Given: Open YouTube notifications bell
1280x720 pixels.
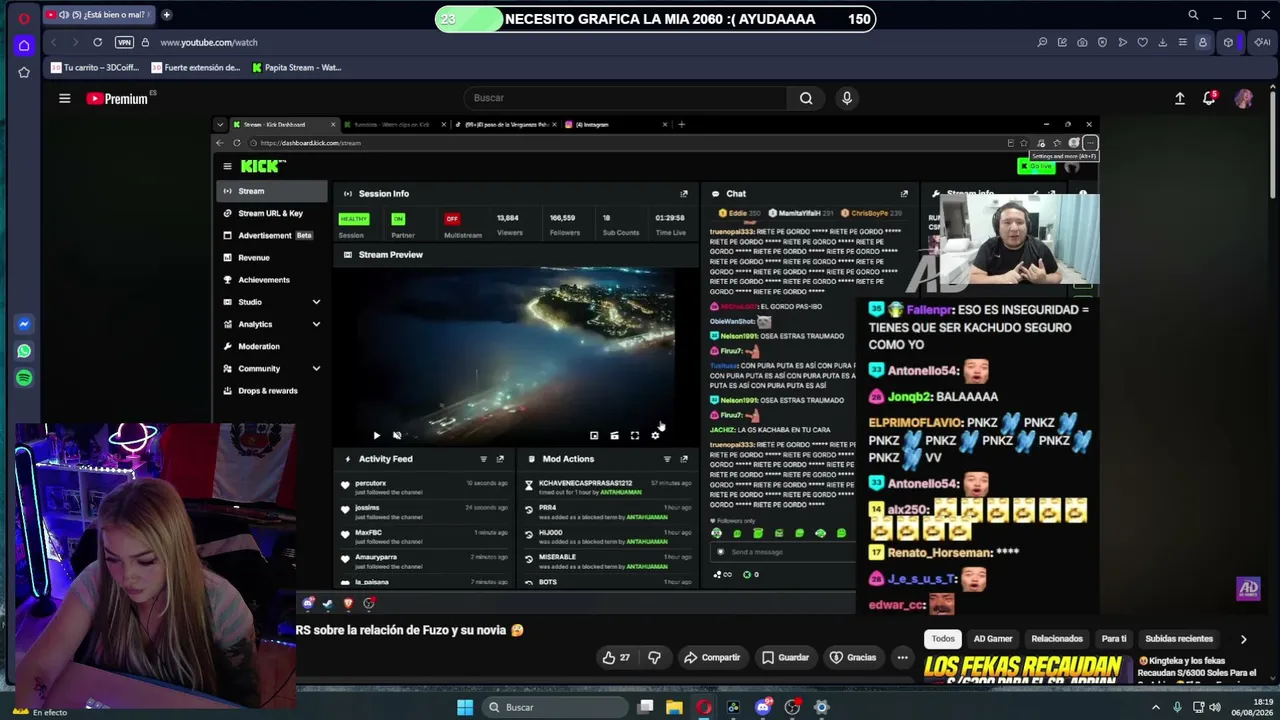Looking at the screenshot, I should pyautogui.click(x=1210, y=98).
